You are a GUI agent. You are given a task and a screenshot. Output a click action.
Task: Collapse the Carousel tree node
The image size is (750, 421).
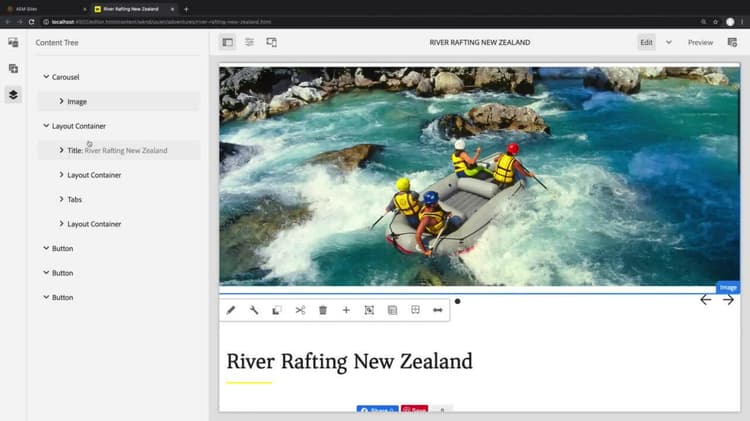[46, 77]
